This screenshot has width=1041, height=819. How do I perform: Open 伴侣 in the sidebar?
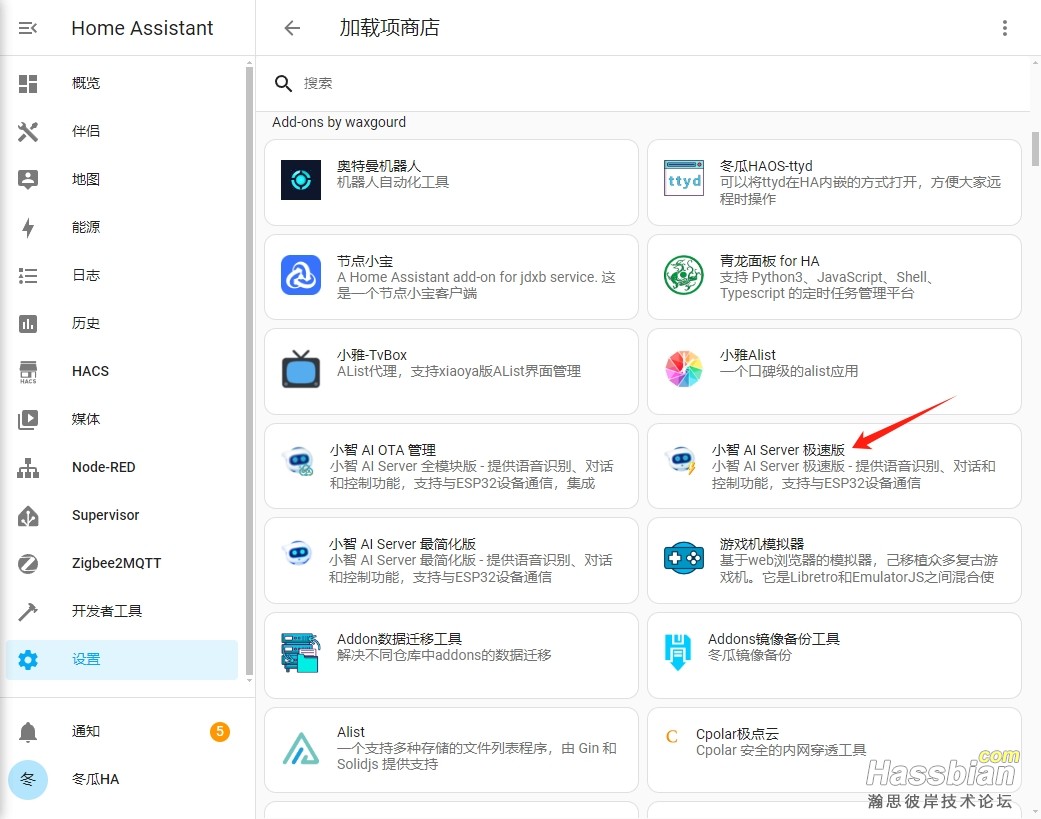pos(122,131)
